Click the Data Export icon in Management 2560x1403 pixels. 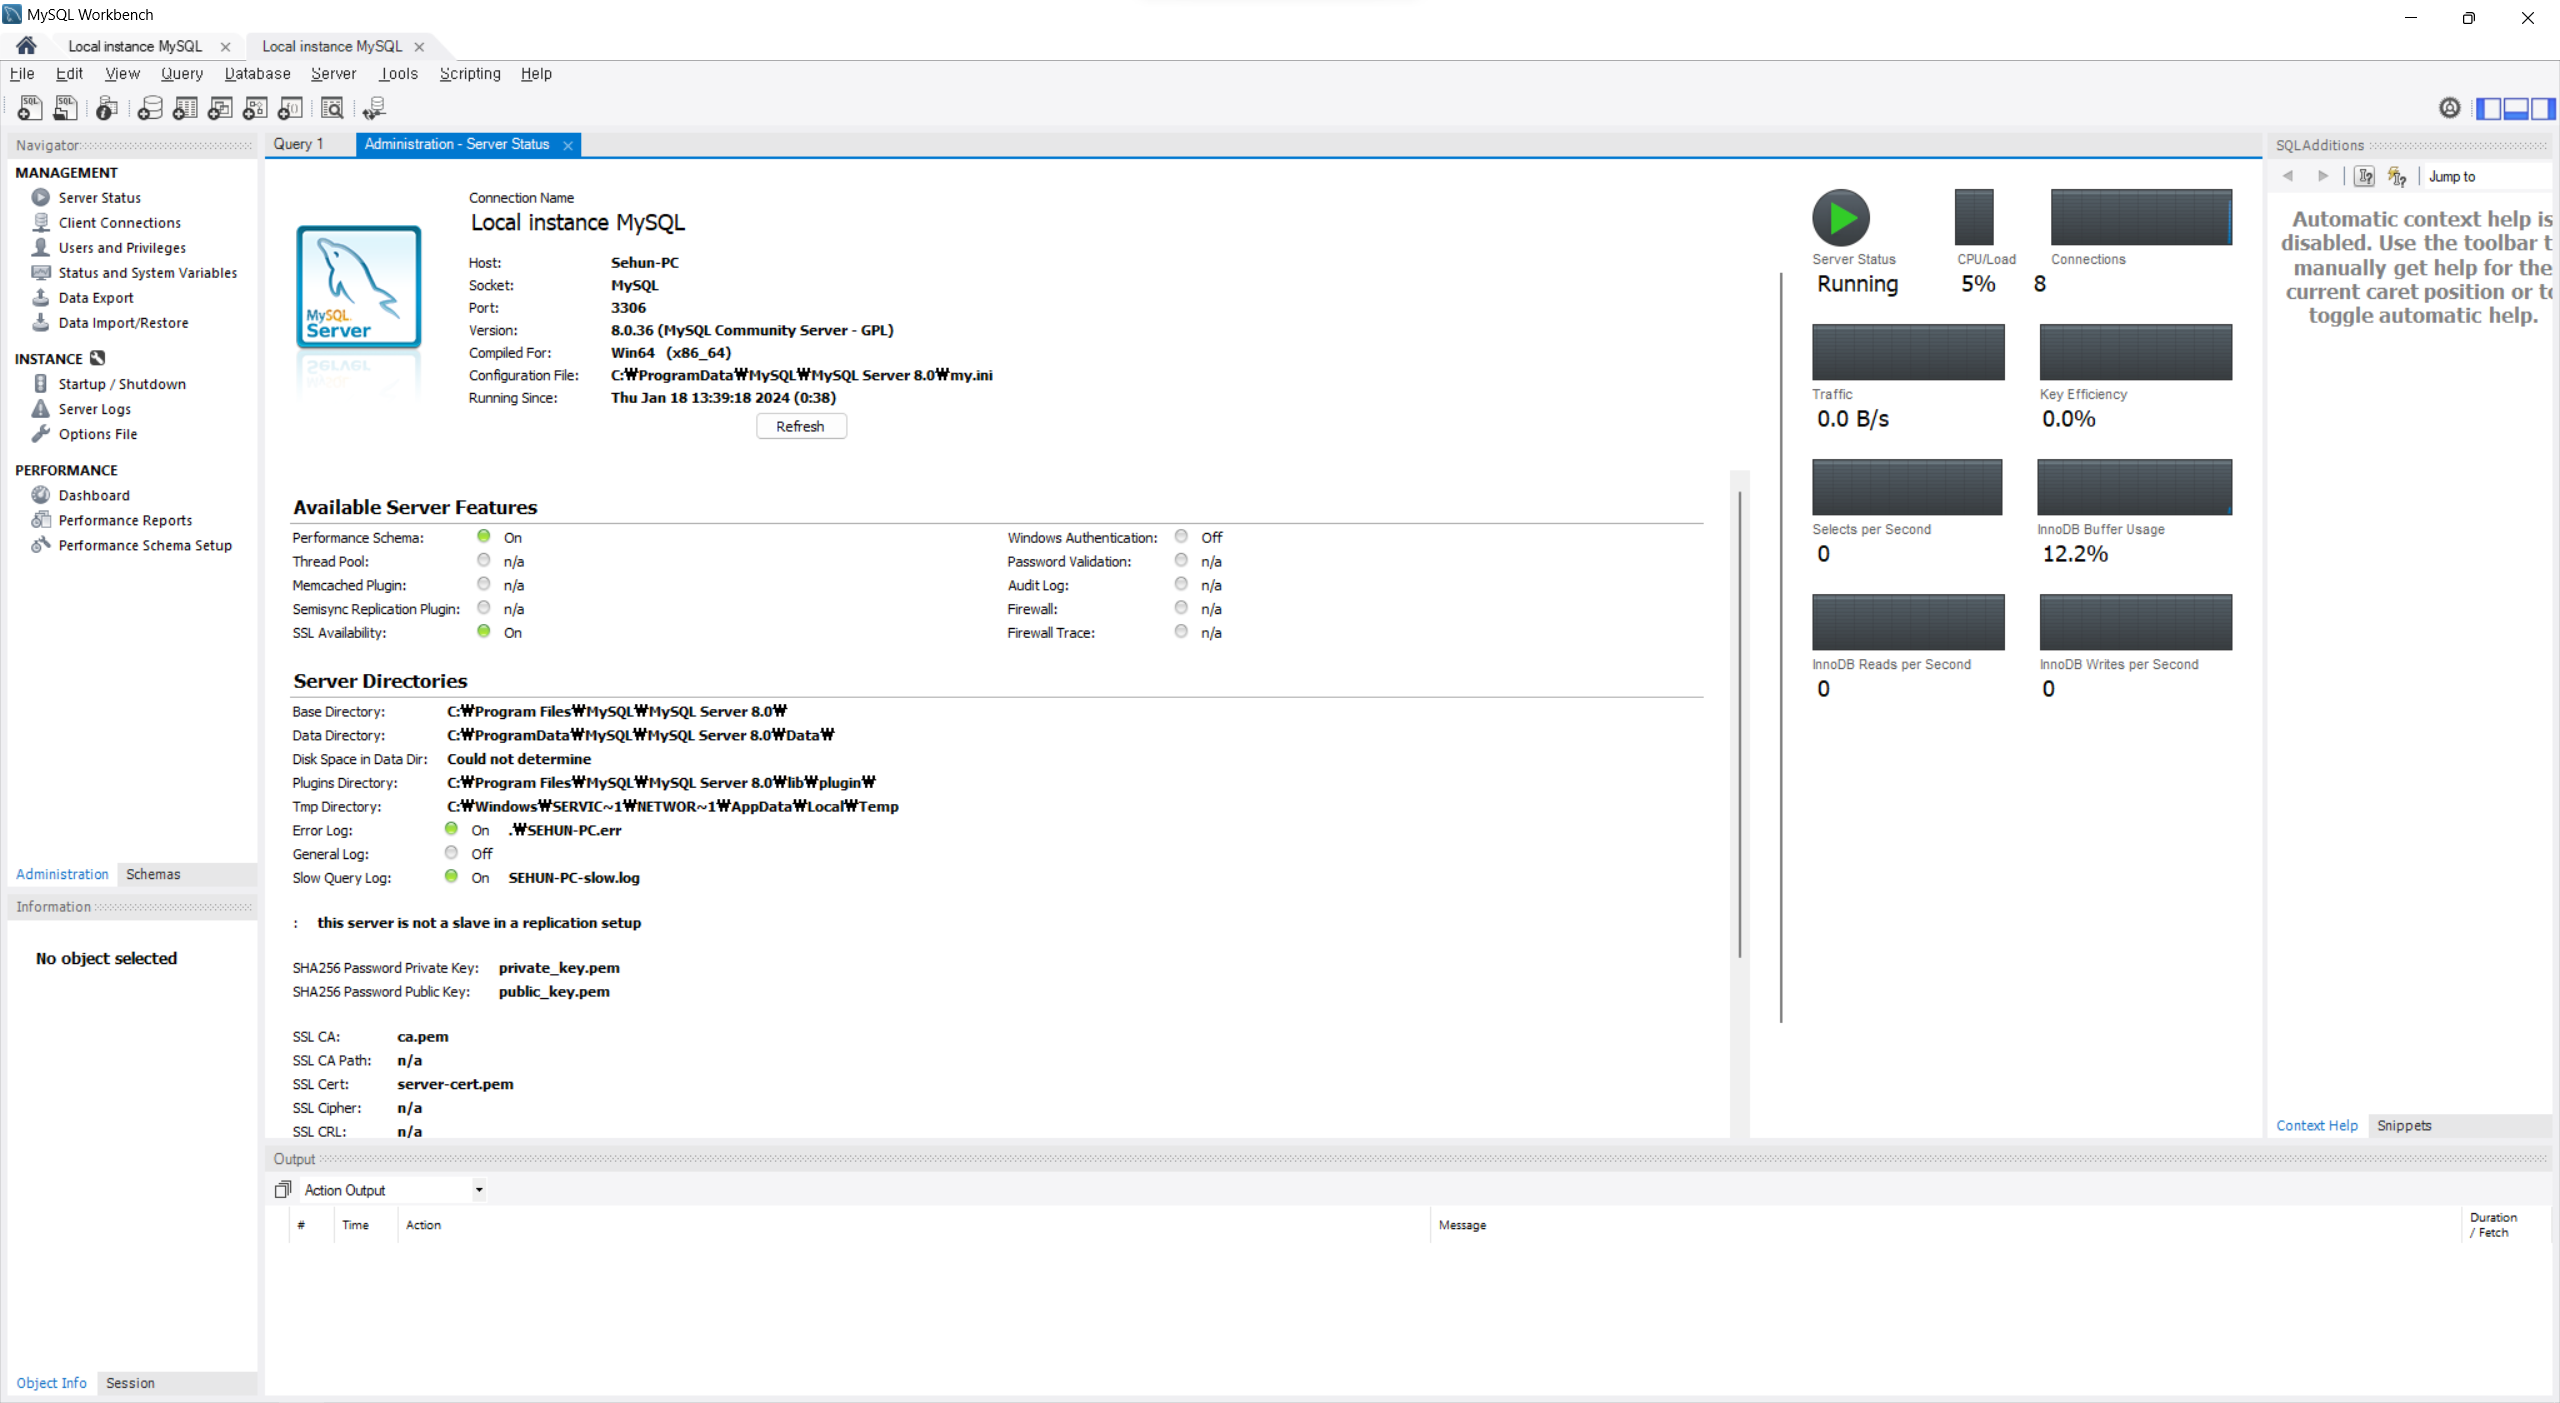41,297
